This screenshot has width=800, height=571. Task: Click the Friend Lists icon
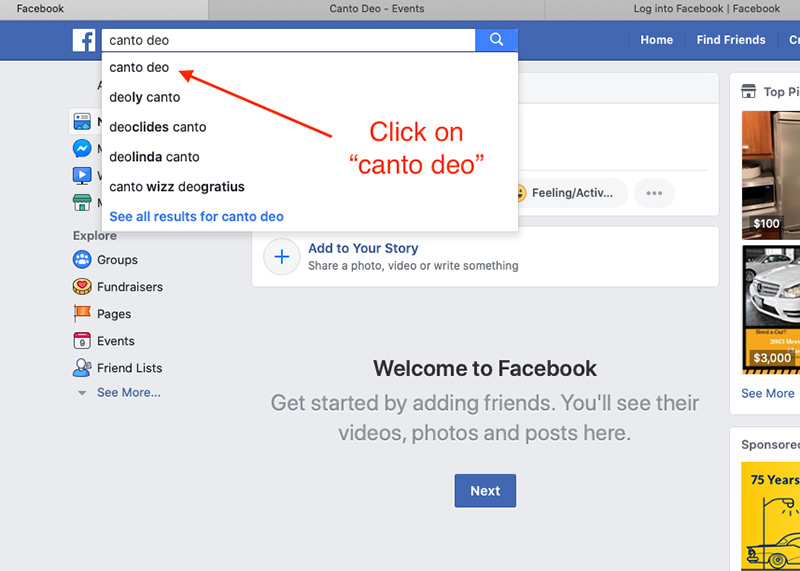click(x=82, y=368)
